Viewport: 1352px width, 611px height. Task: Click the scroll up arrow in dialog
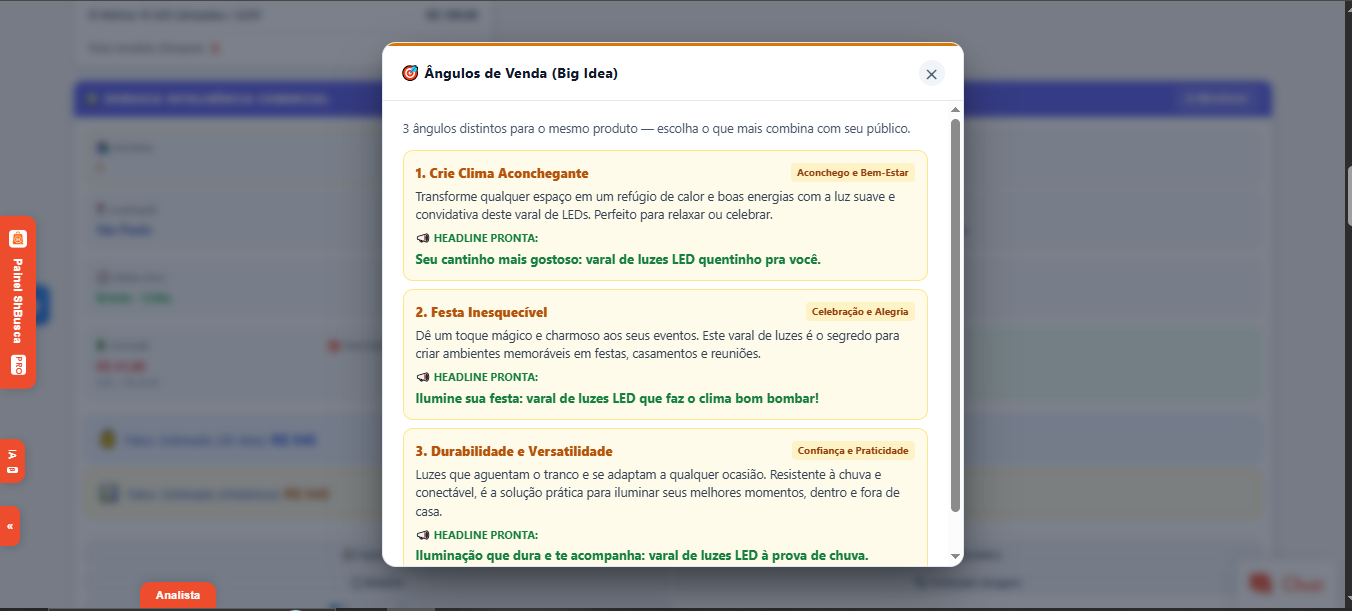(955, 110)
